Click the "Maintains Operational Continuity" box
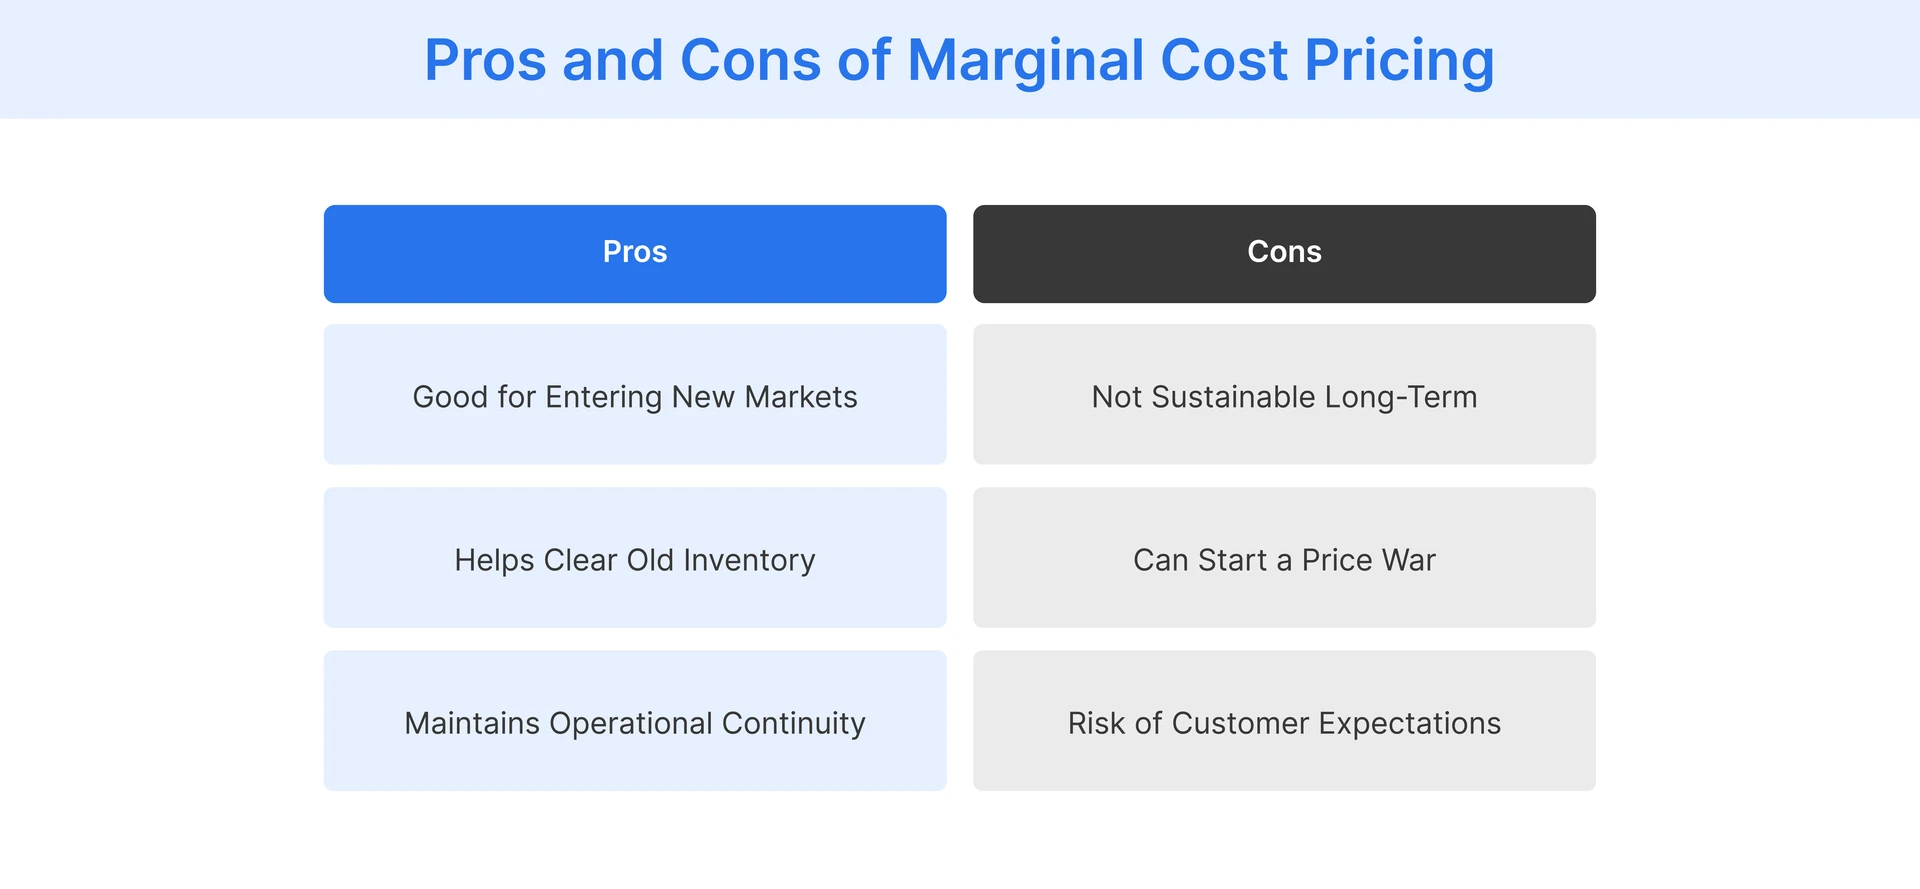1920x889 pixels. coord(635,720)
